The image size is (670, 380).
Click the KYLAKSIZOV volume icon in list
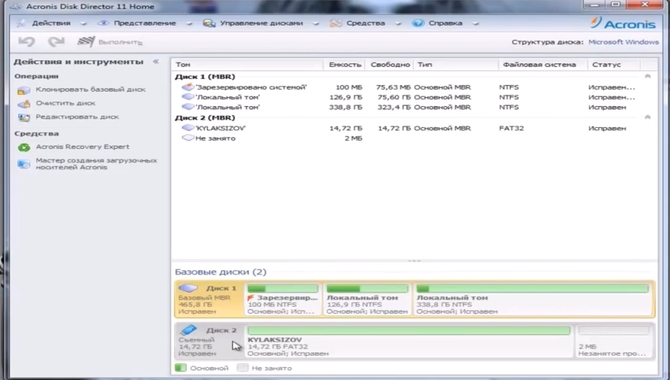tap(188, 128)
